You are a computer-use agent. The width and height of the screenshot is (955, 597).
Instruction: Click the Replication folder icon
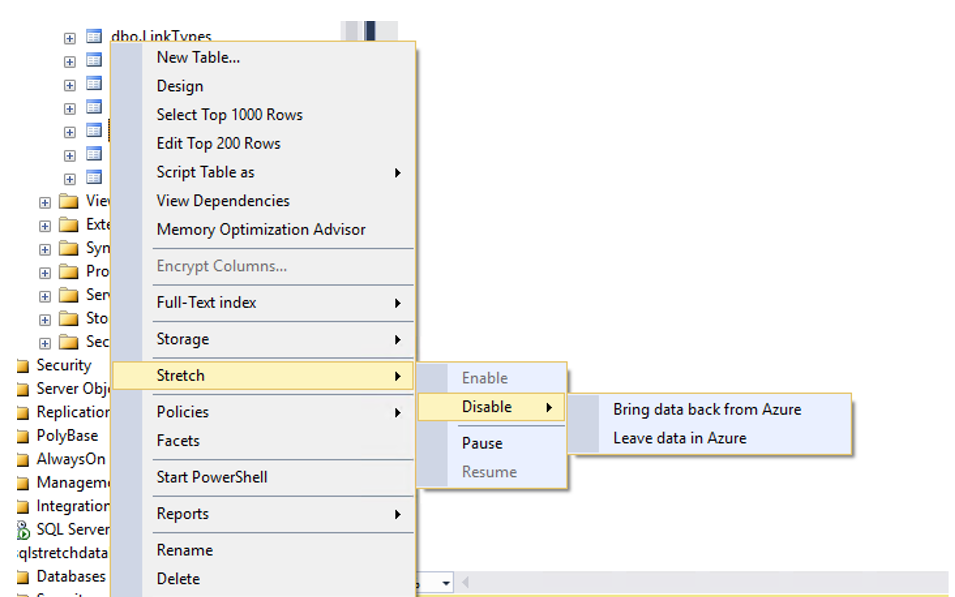coord(23,412)
